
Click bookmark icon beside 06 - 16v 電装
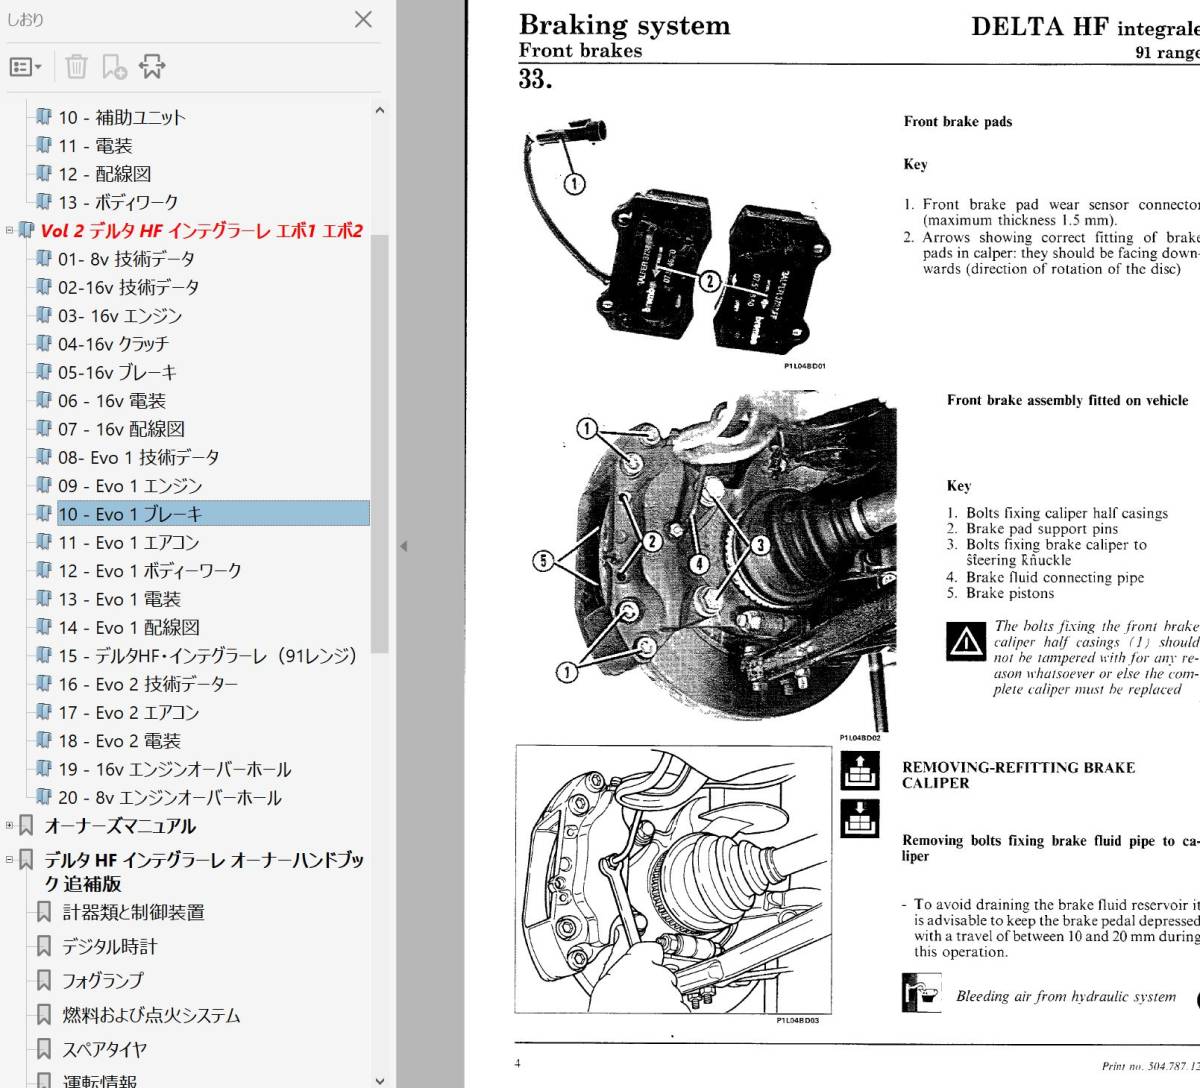pos(43,400)
